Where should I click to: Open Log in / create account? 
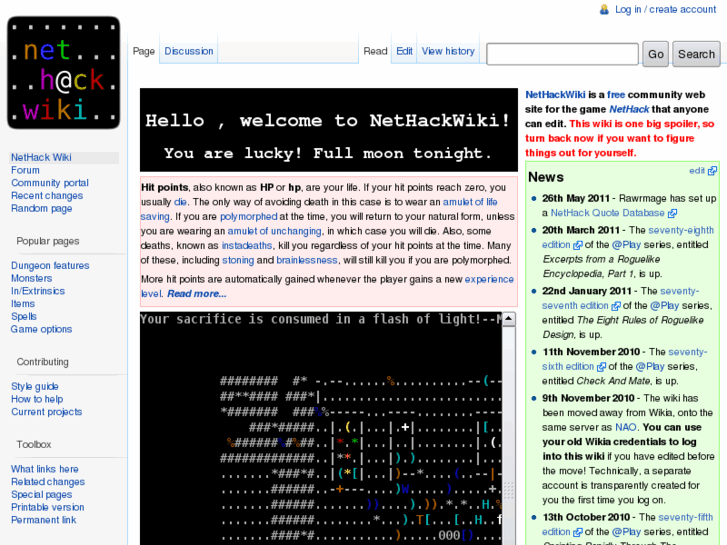tap(665, 9)
